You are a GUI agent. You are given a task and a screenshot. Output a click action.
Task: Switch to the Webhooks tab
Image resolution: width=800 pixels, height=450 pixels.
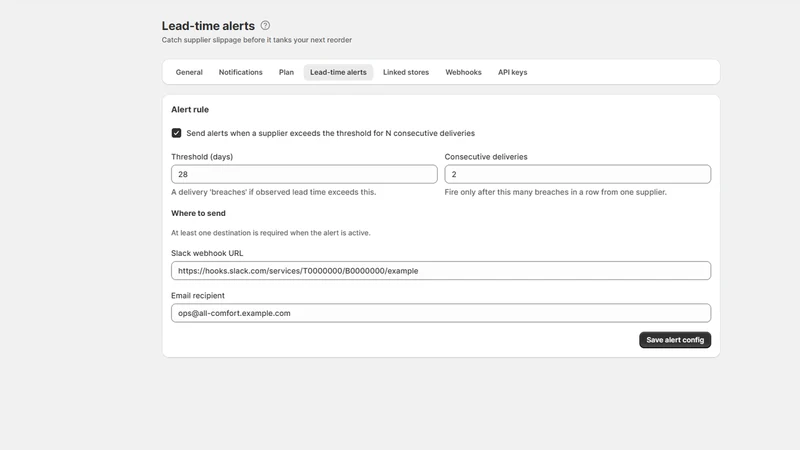coord(463,72)
